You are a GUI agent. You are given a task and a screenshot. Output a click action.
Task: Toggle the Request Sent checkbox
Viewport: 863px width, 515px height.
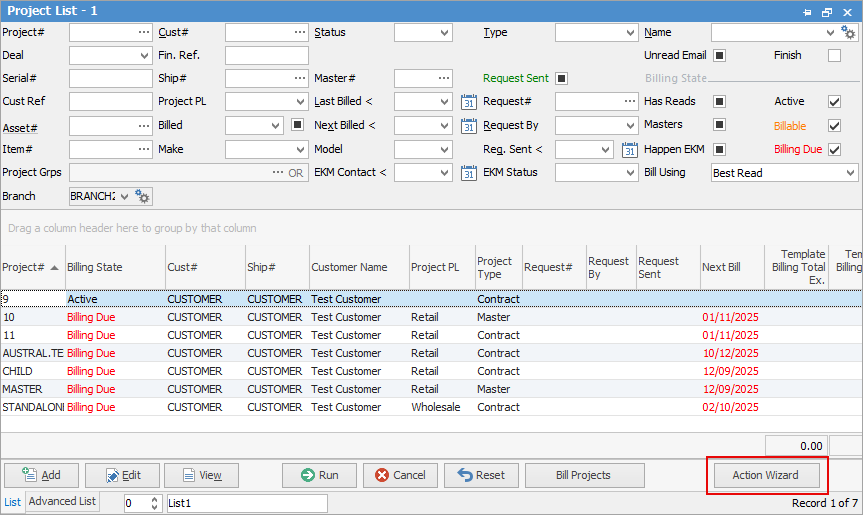click(561, 79)
